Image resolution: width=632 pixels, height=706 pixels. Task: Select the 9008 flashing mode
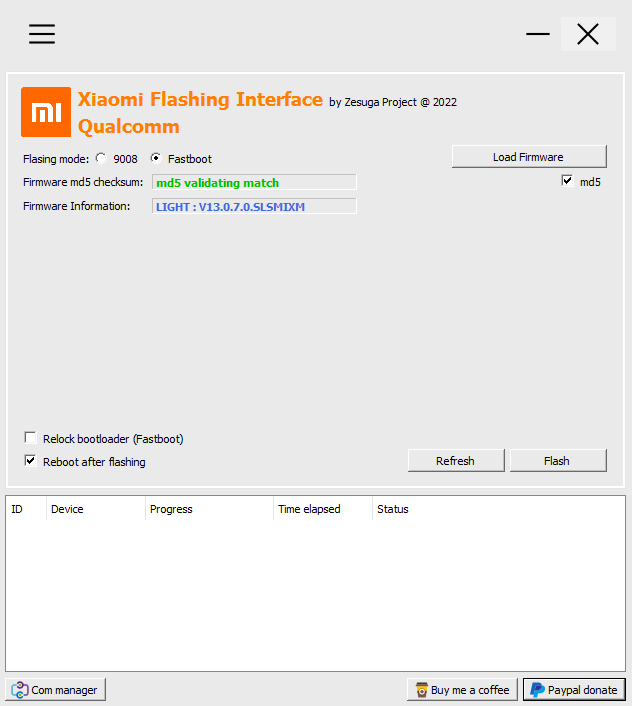point(101,158)
